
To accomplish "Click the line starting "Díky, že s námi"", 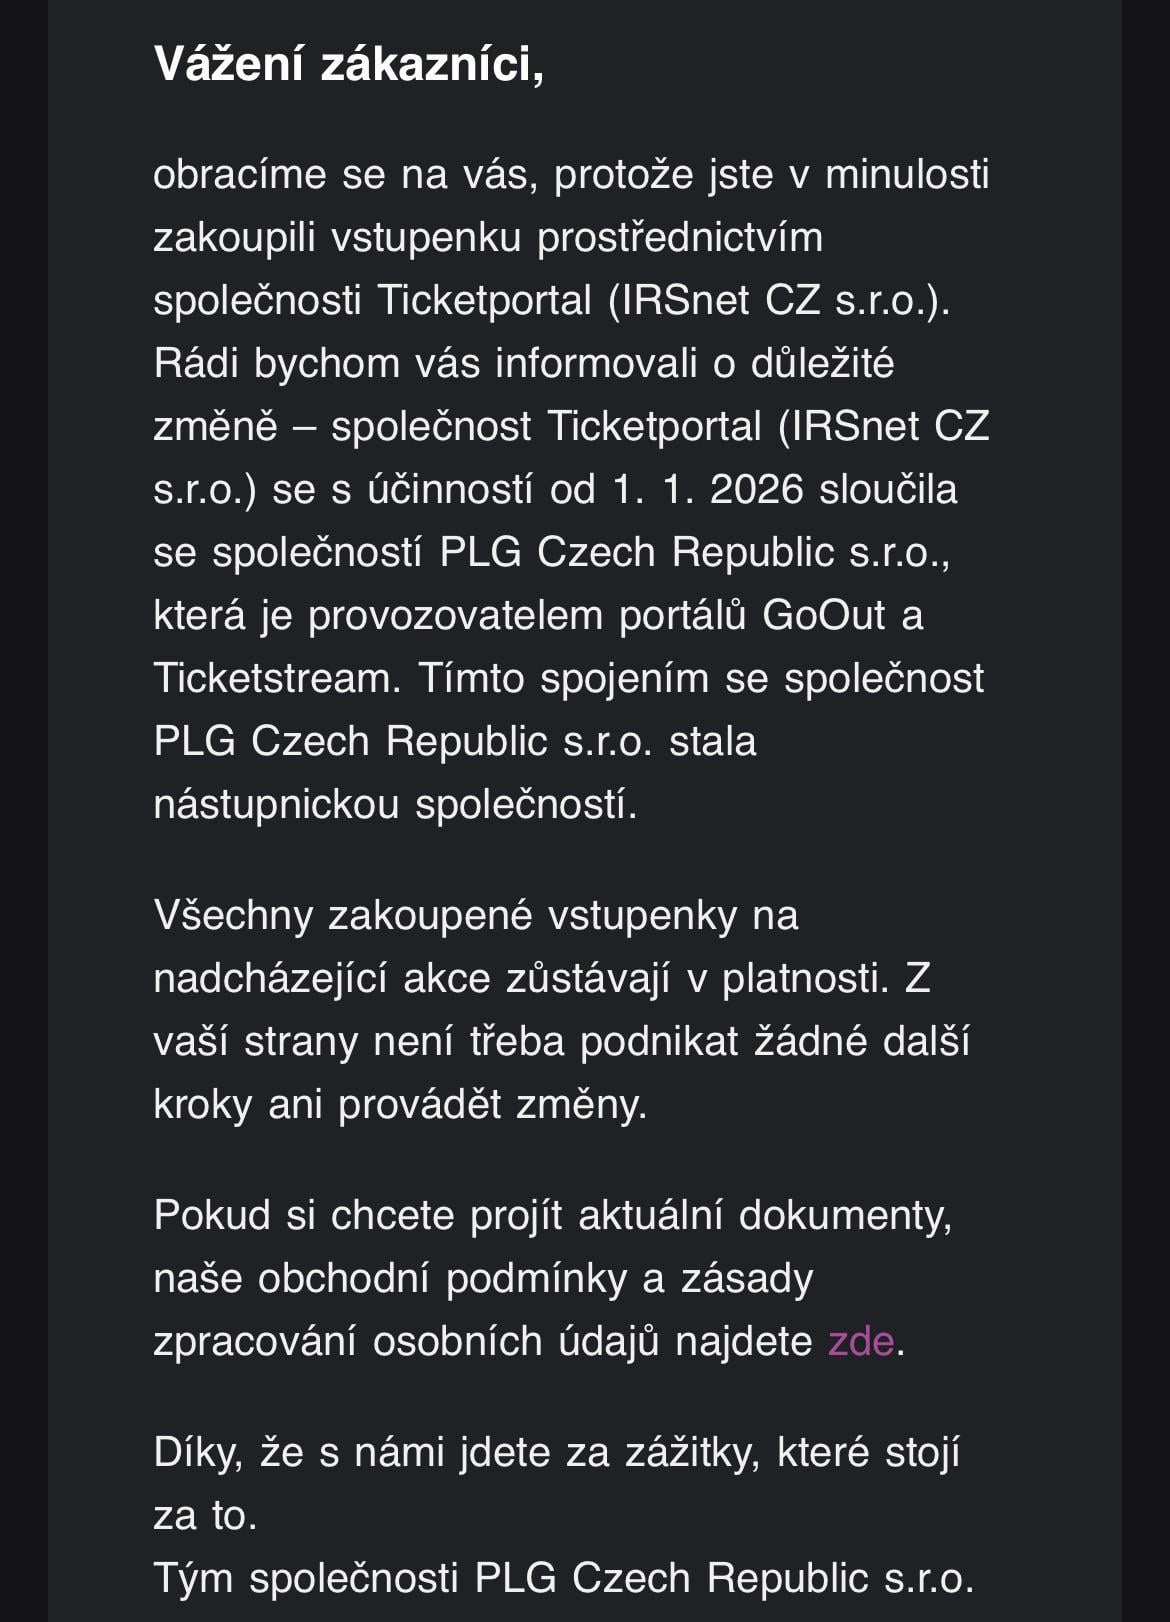I will click(556, 1452).
